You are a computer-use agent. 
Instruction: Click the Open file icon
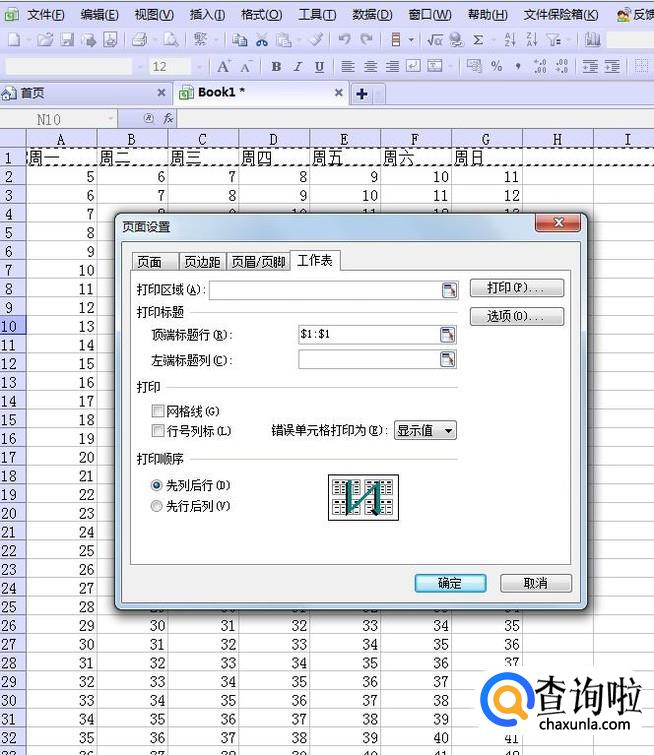click(45, 39)
